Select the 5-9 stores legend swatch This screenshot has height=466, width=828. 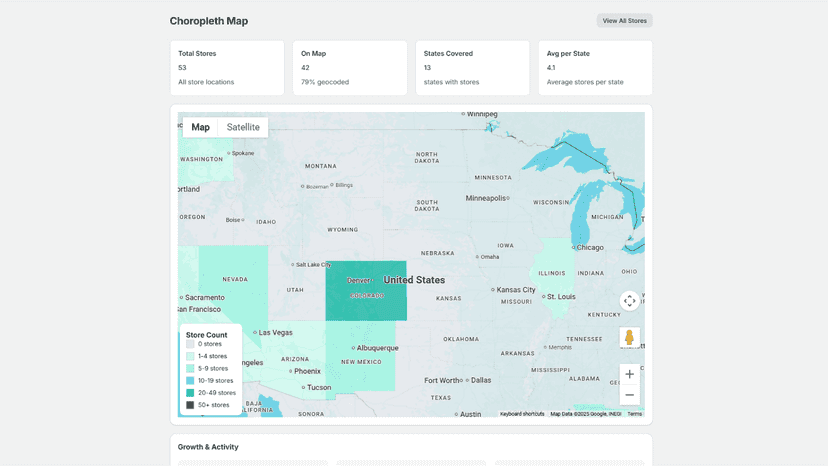[190, 368]
